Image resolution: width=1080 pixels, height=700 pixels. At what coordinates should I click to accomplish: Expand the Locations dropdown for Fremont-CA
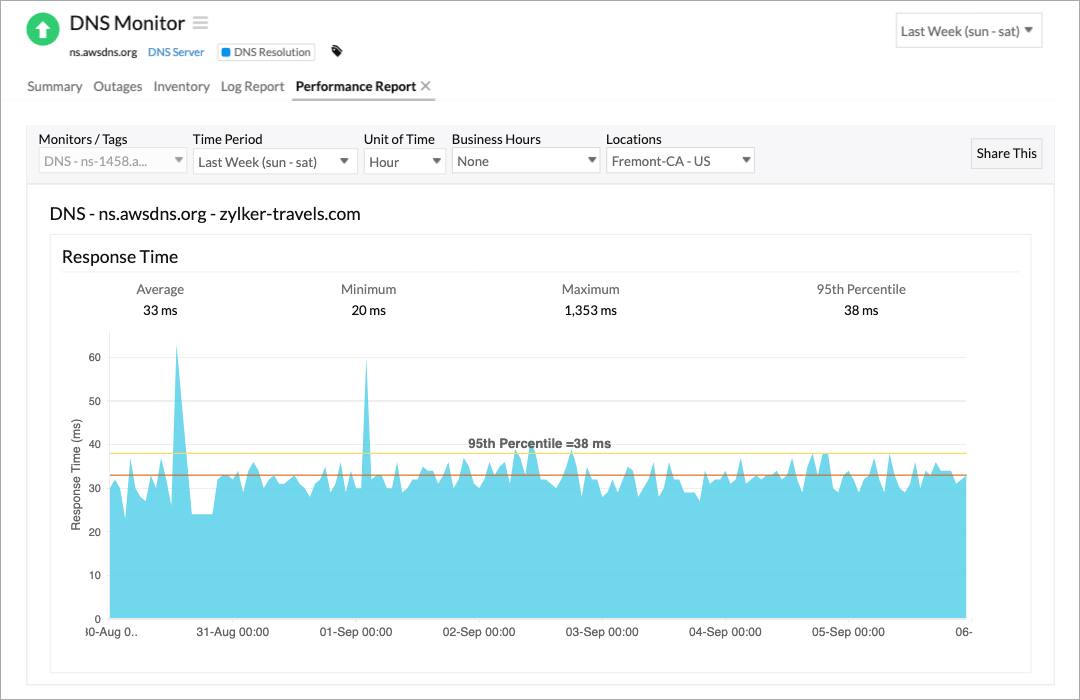(679, 160)
